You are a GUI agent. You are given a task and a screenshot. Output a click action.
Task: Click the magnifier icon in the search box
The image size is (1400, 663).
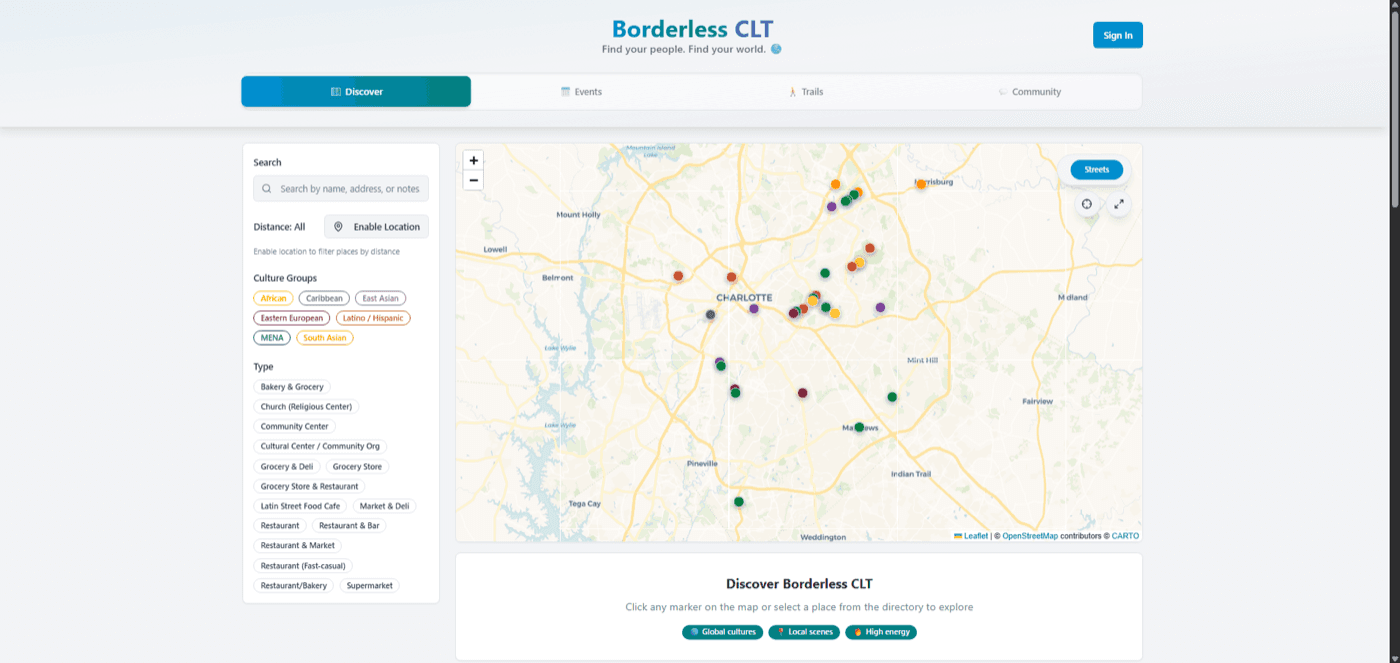click(x=267, y=188)
